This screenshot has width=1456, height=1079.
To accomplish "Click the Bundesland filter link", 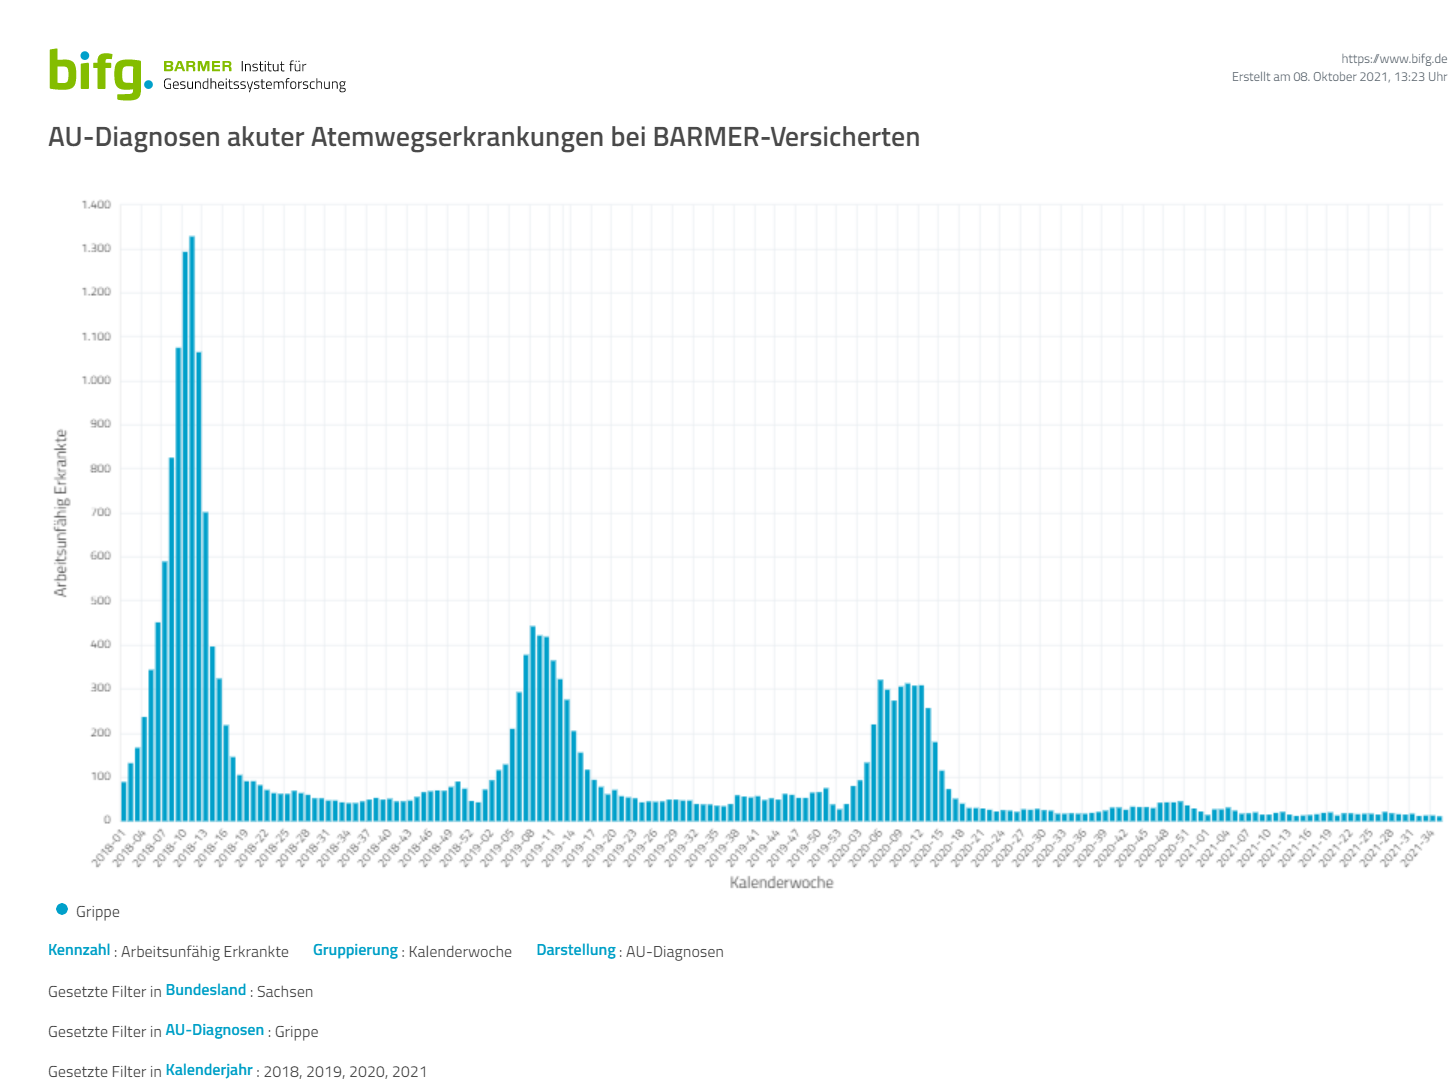I will [206, 990].
